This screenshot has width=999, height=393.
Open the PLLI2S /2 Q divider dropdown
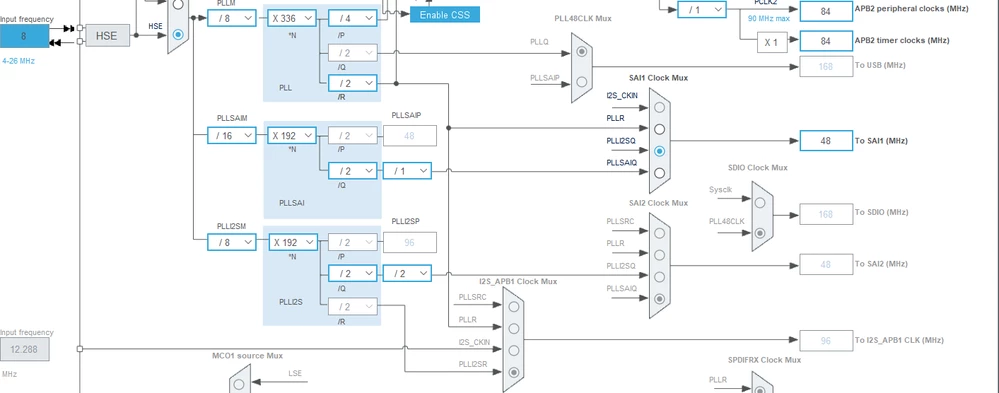tap(353, 273)
